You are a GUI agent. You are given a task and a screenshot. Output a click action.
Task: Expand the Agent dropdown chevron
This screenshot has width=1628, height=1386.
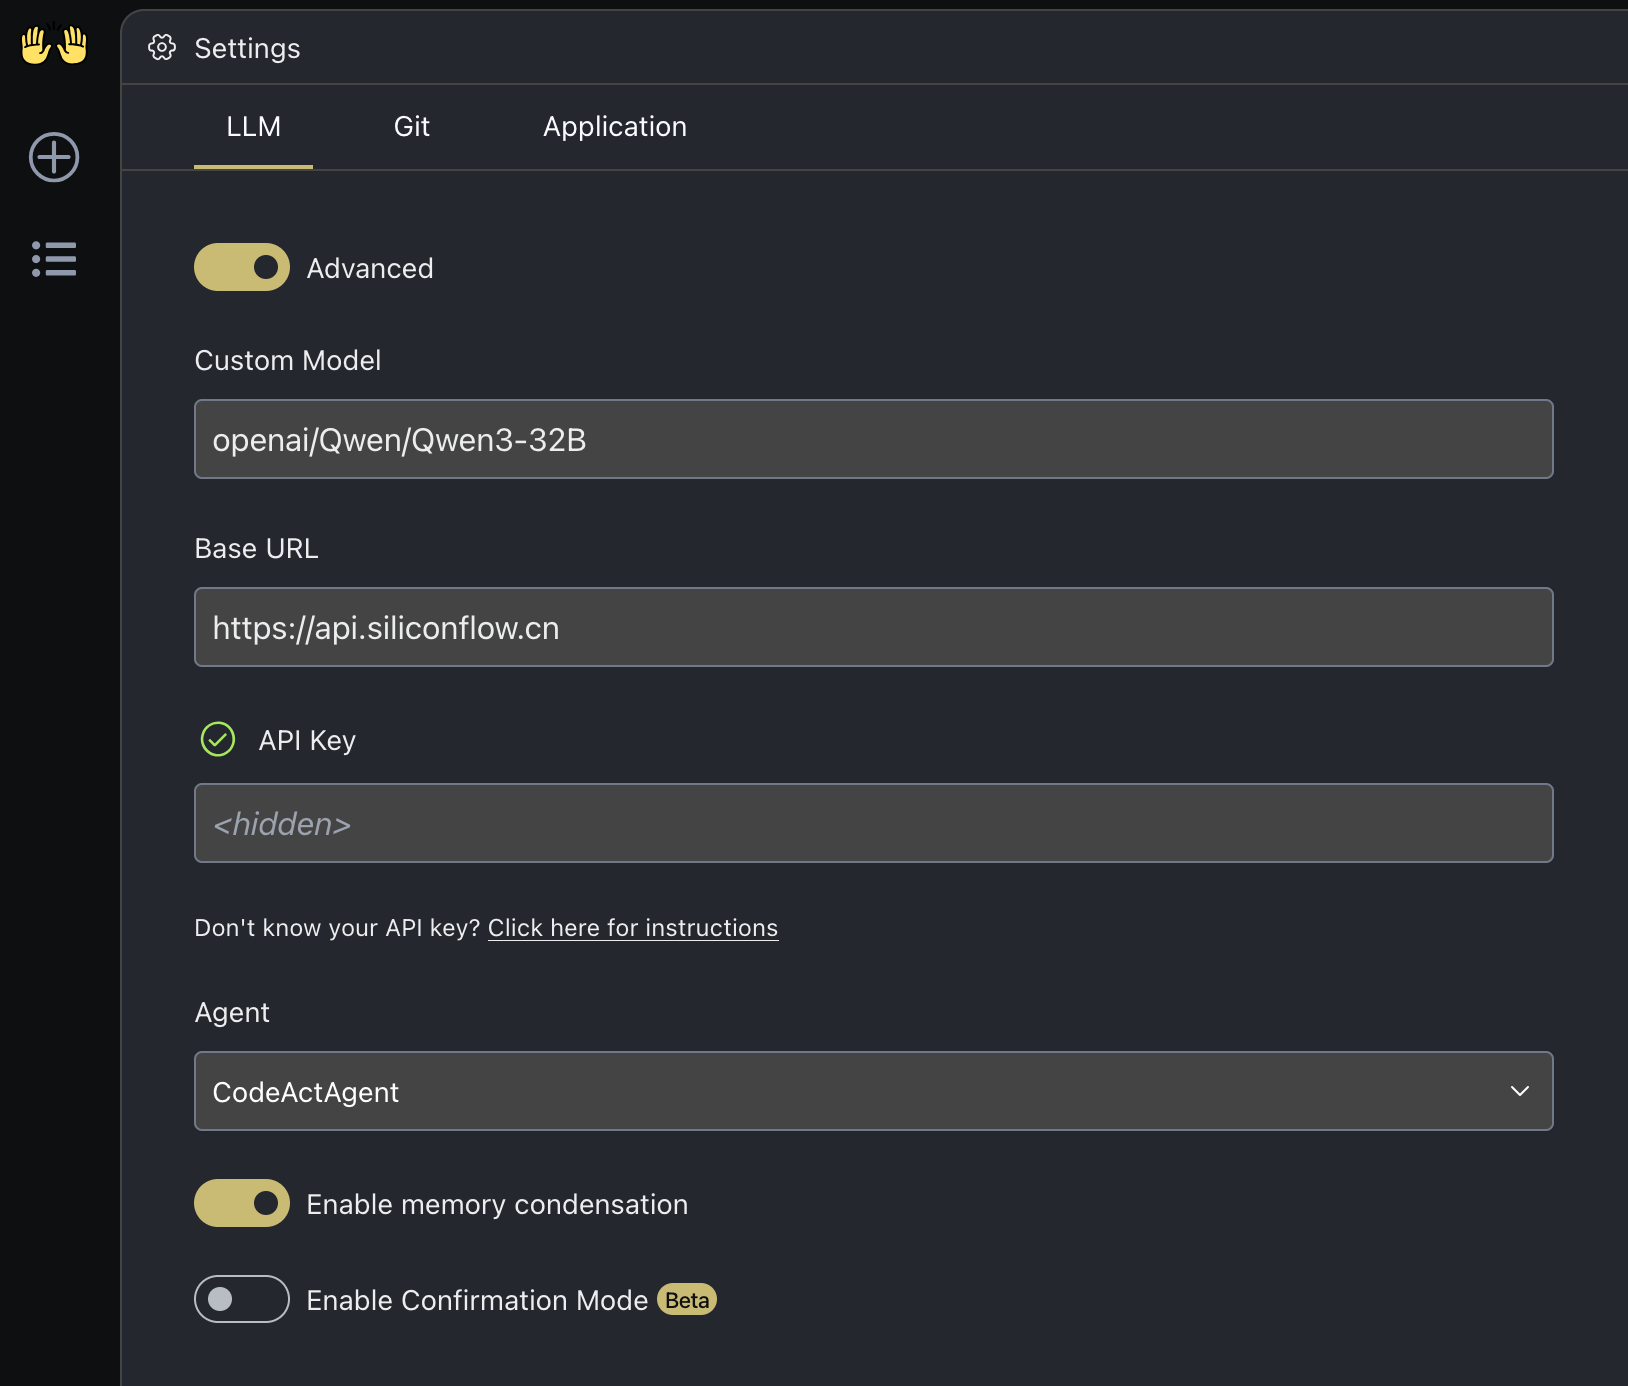point(1520,1091)
